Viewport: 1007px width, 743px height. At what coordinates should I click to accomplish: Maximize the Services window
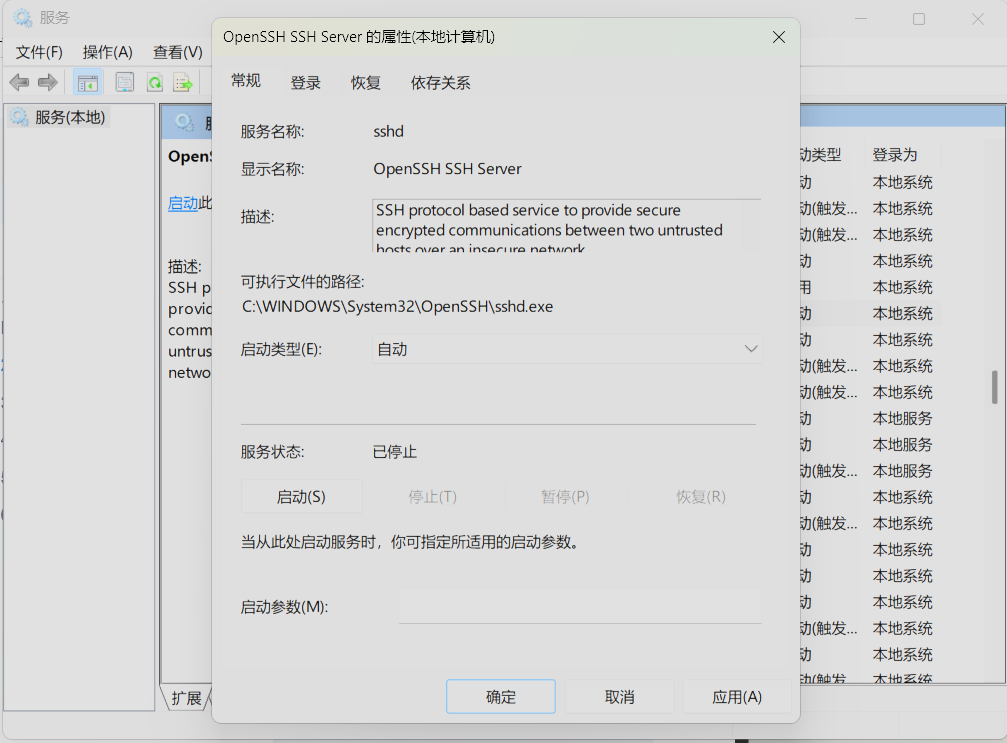(919, 19)
